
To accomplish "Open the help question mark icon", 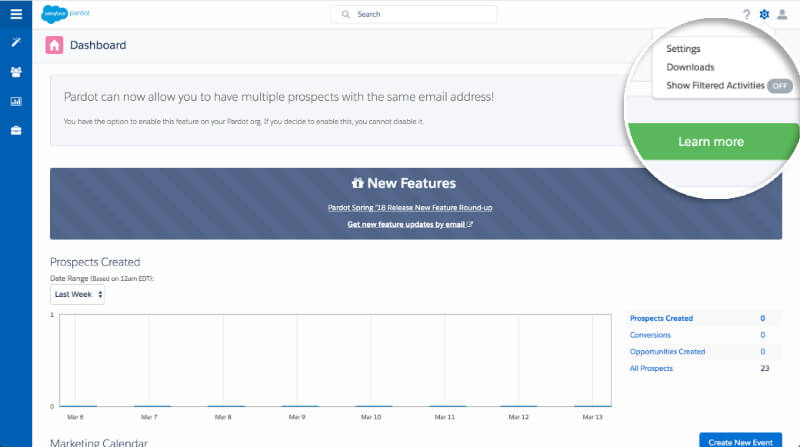I will tap(746, 14).
